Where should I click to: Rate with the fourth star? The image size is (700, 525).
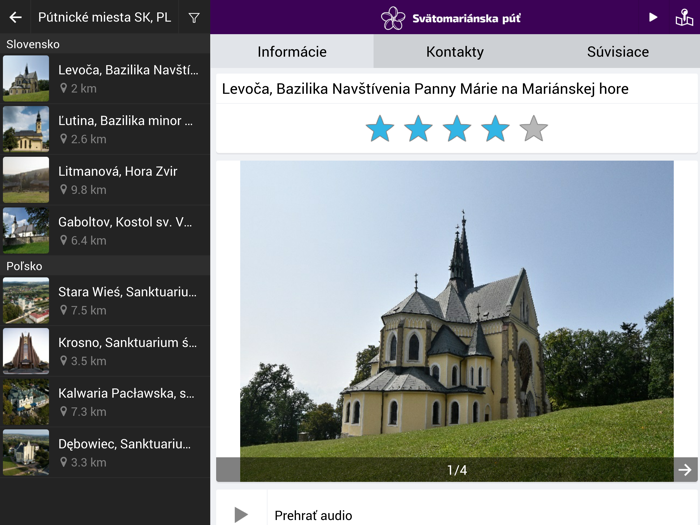(495, 129)
